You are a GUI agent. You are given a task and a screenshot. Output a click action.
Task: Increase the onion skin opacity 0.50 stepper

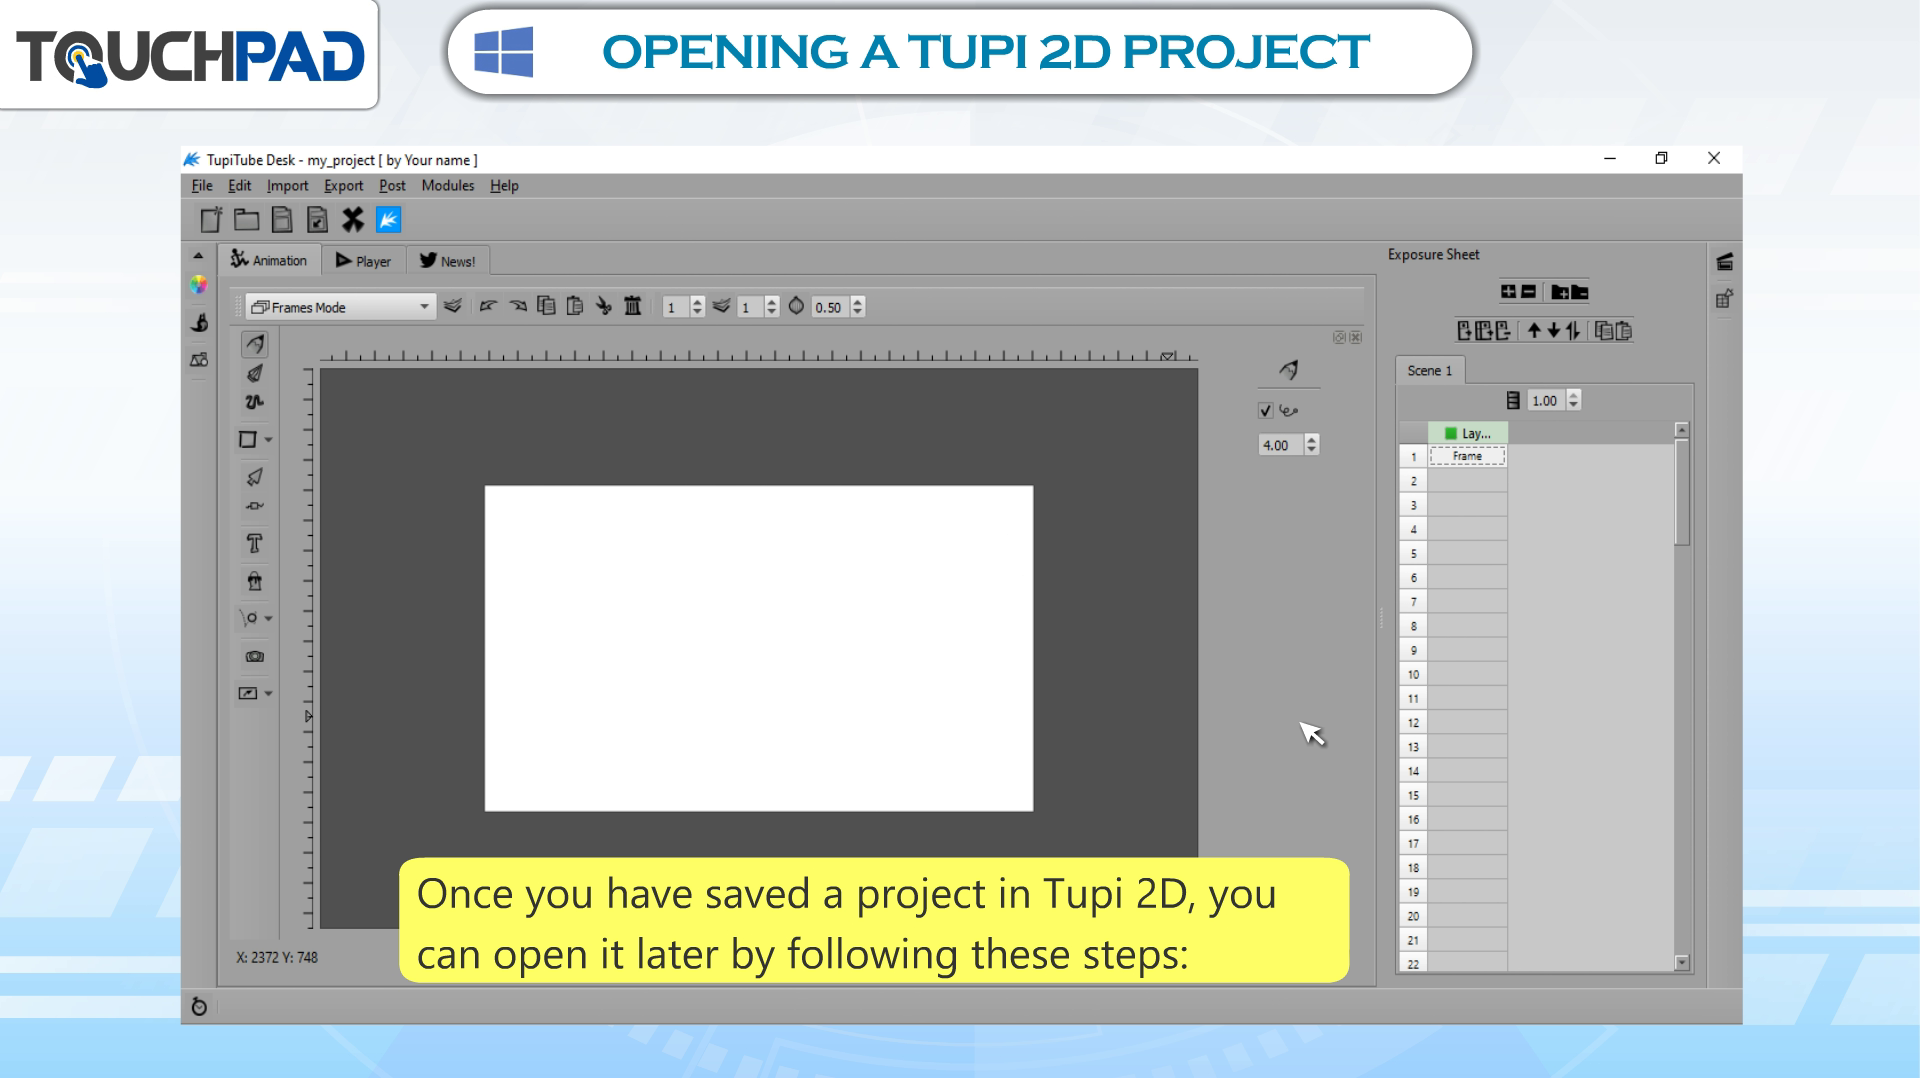858,302
